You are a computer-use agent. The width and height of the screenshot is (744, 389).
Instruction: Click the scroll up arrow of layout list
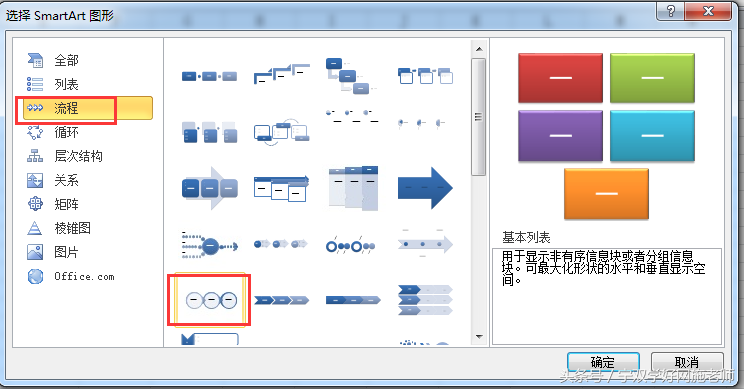(479, 48)
